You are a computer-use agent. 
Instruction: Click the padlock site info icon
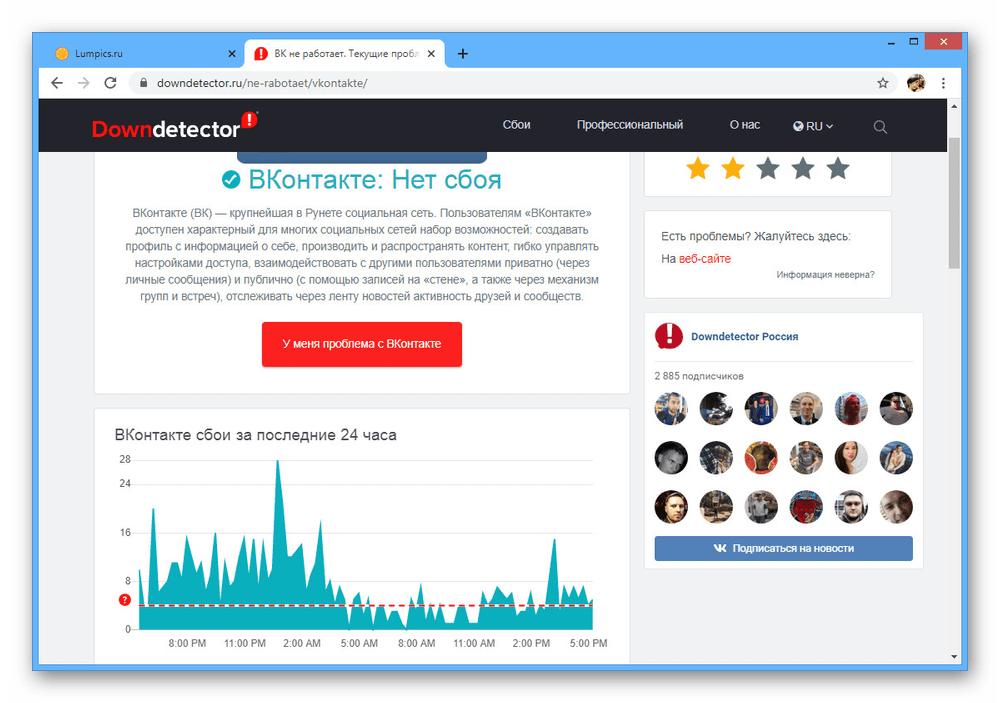[143, 83]
